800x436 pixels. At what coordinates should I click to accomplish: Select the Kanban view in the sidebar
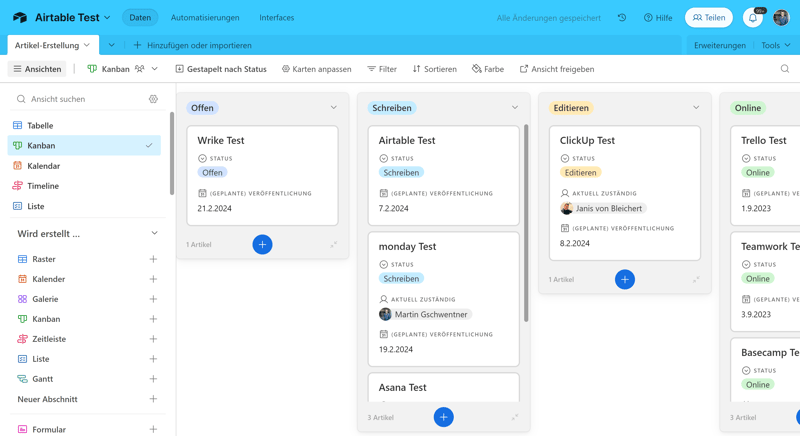(x=42, y=146)
